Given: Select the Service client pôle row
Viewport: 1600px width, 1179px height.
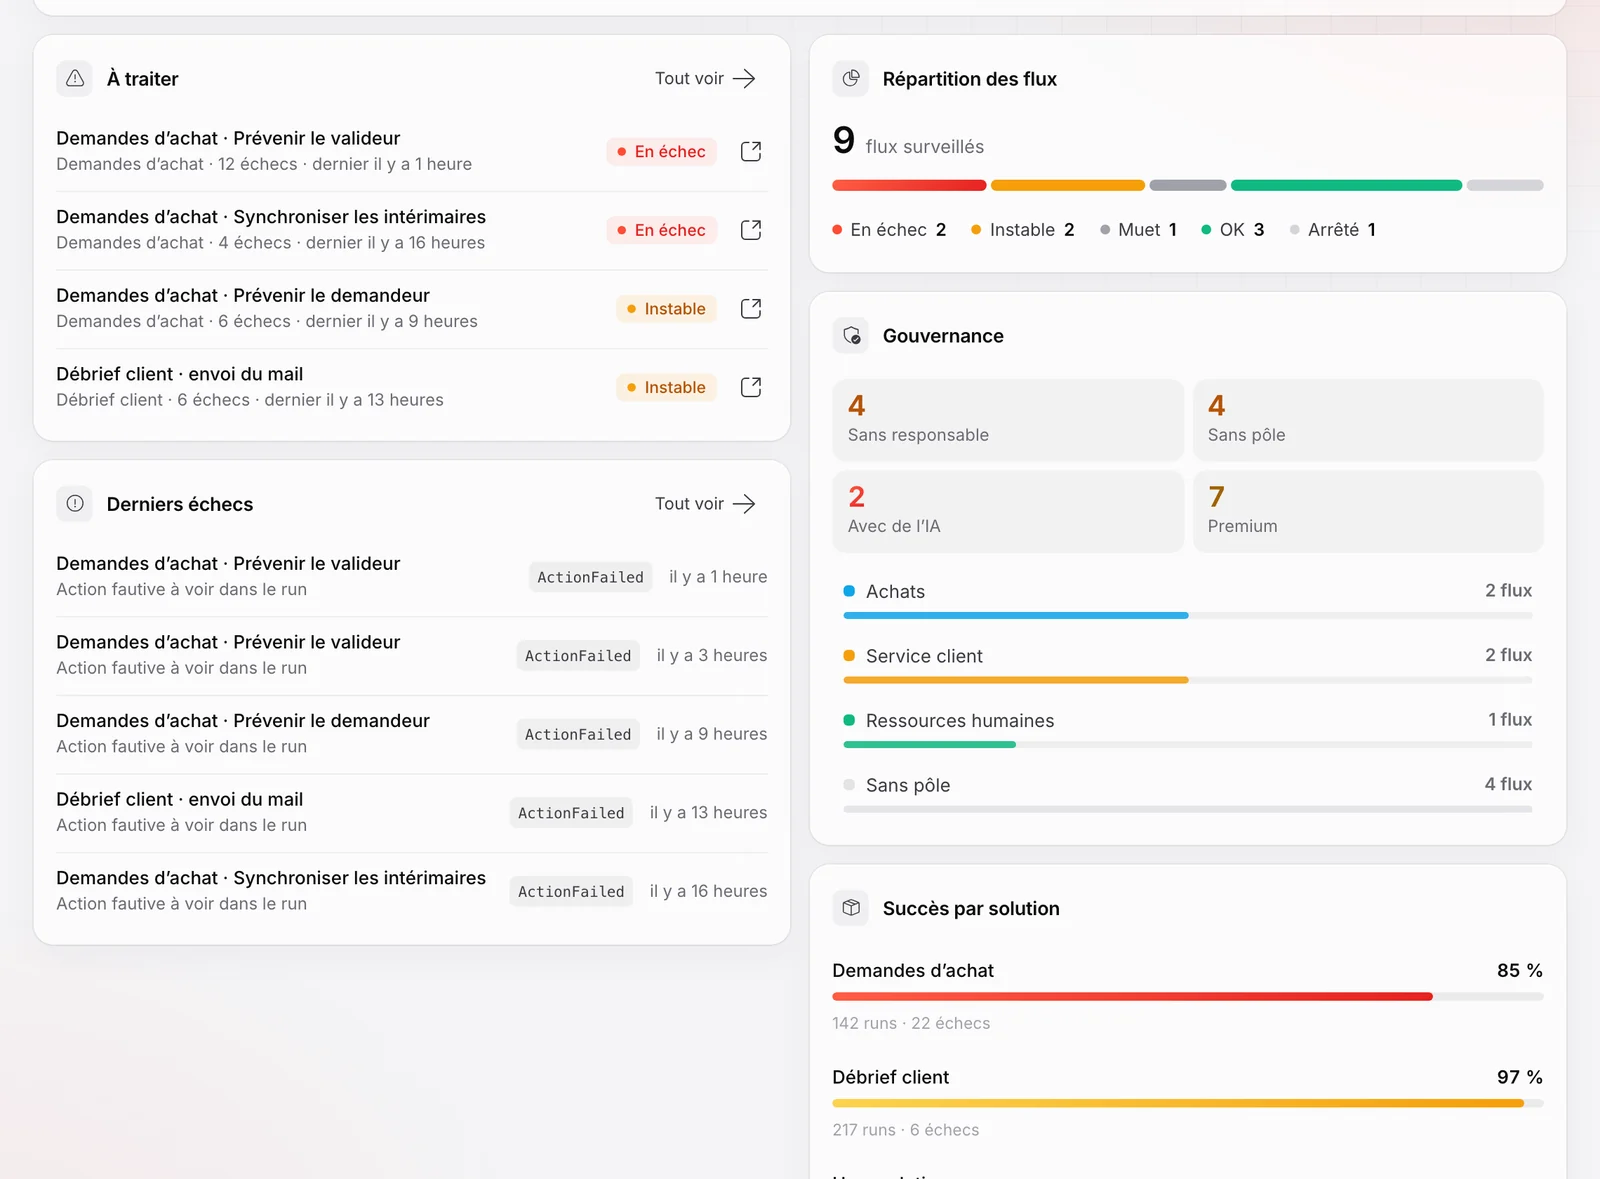Looking at the screenshot, I should point(1188,665).
